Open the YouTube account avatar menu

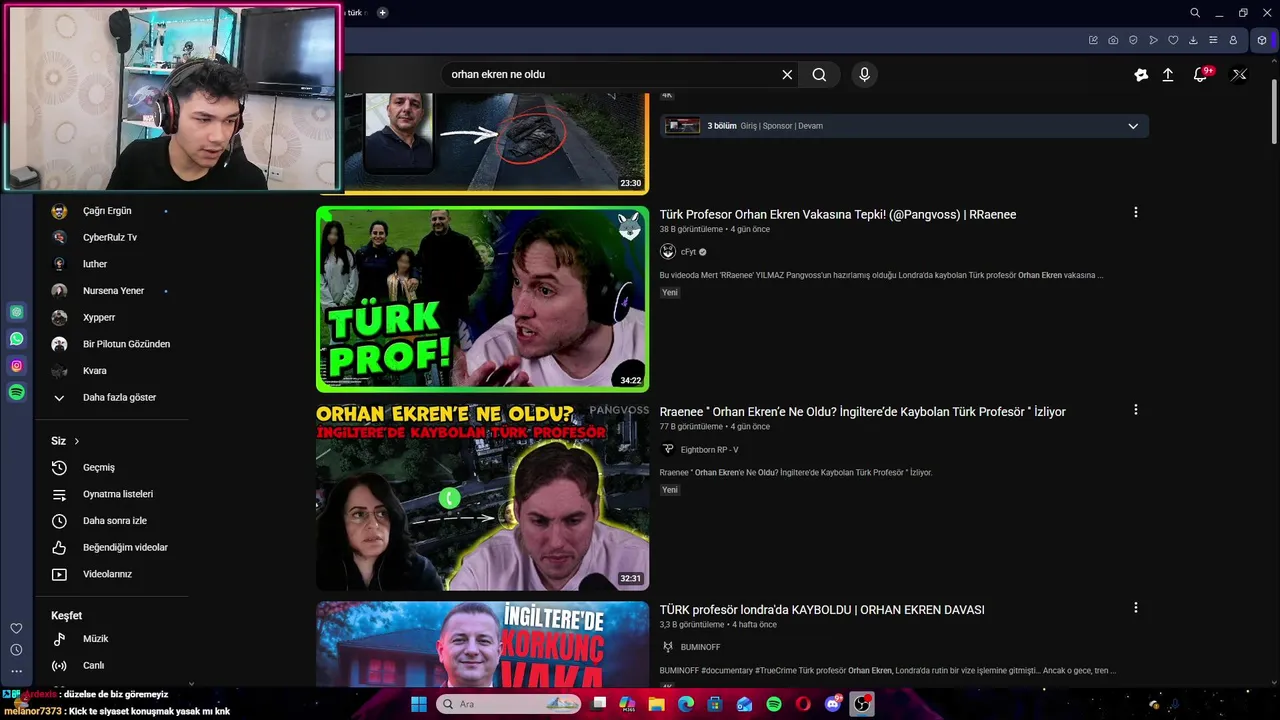pyautogui.click(x=1239, y=75)
